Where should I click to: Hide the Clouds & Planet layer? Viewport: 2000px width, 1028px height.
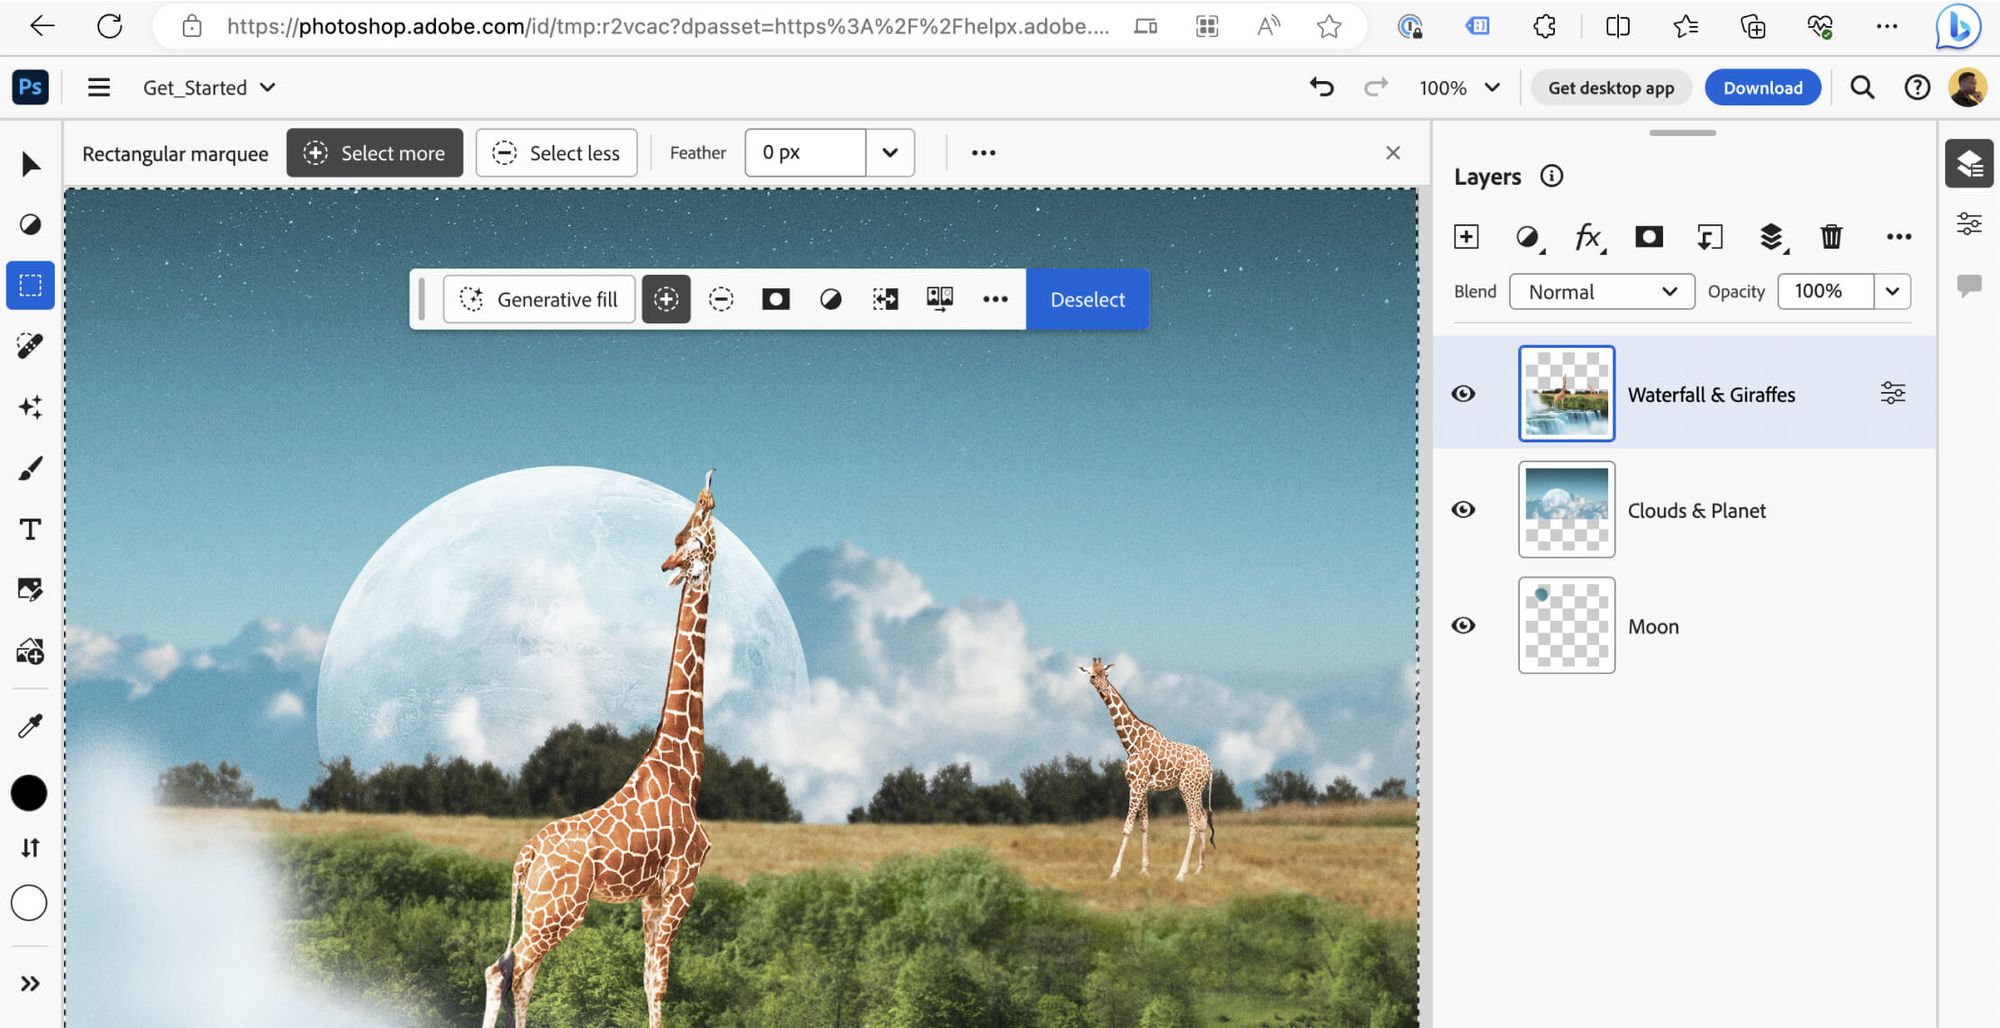pyautogui.click(x=1463, y=510)
